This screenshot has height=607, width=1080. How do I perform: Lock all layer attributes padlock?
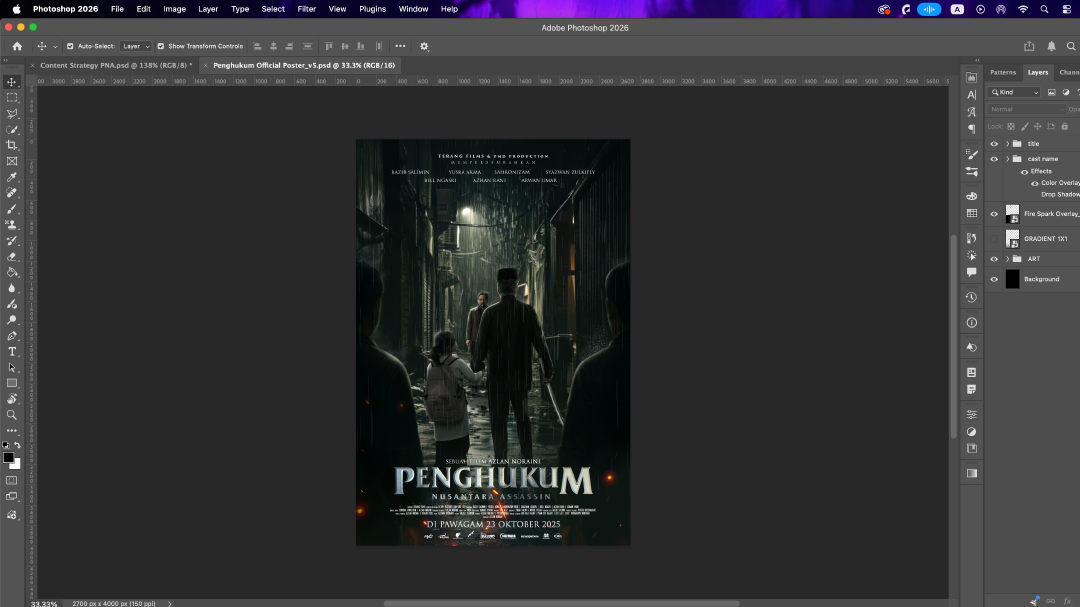1064,127
